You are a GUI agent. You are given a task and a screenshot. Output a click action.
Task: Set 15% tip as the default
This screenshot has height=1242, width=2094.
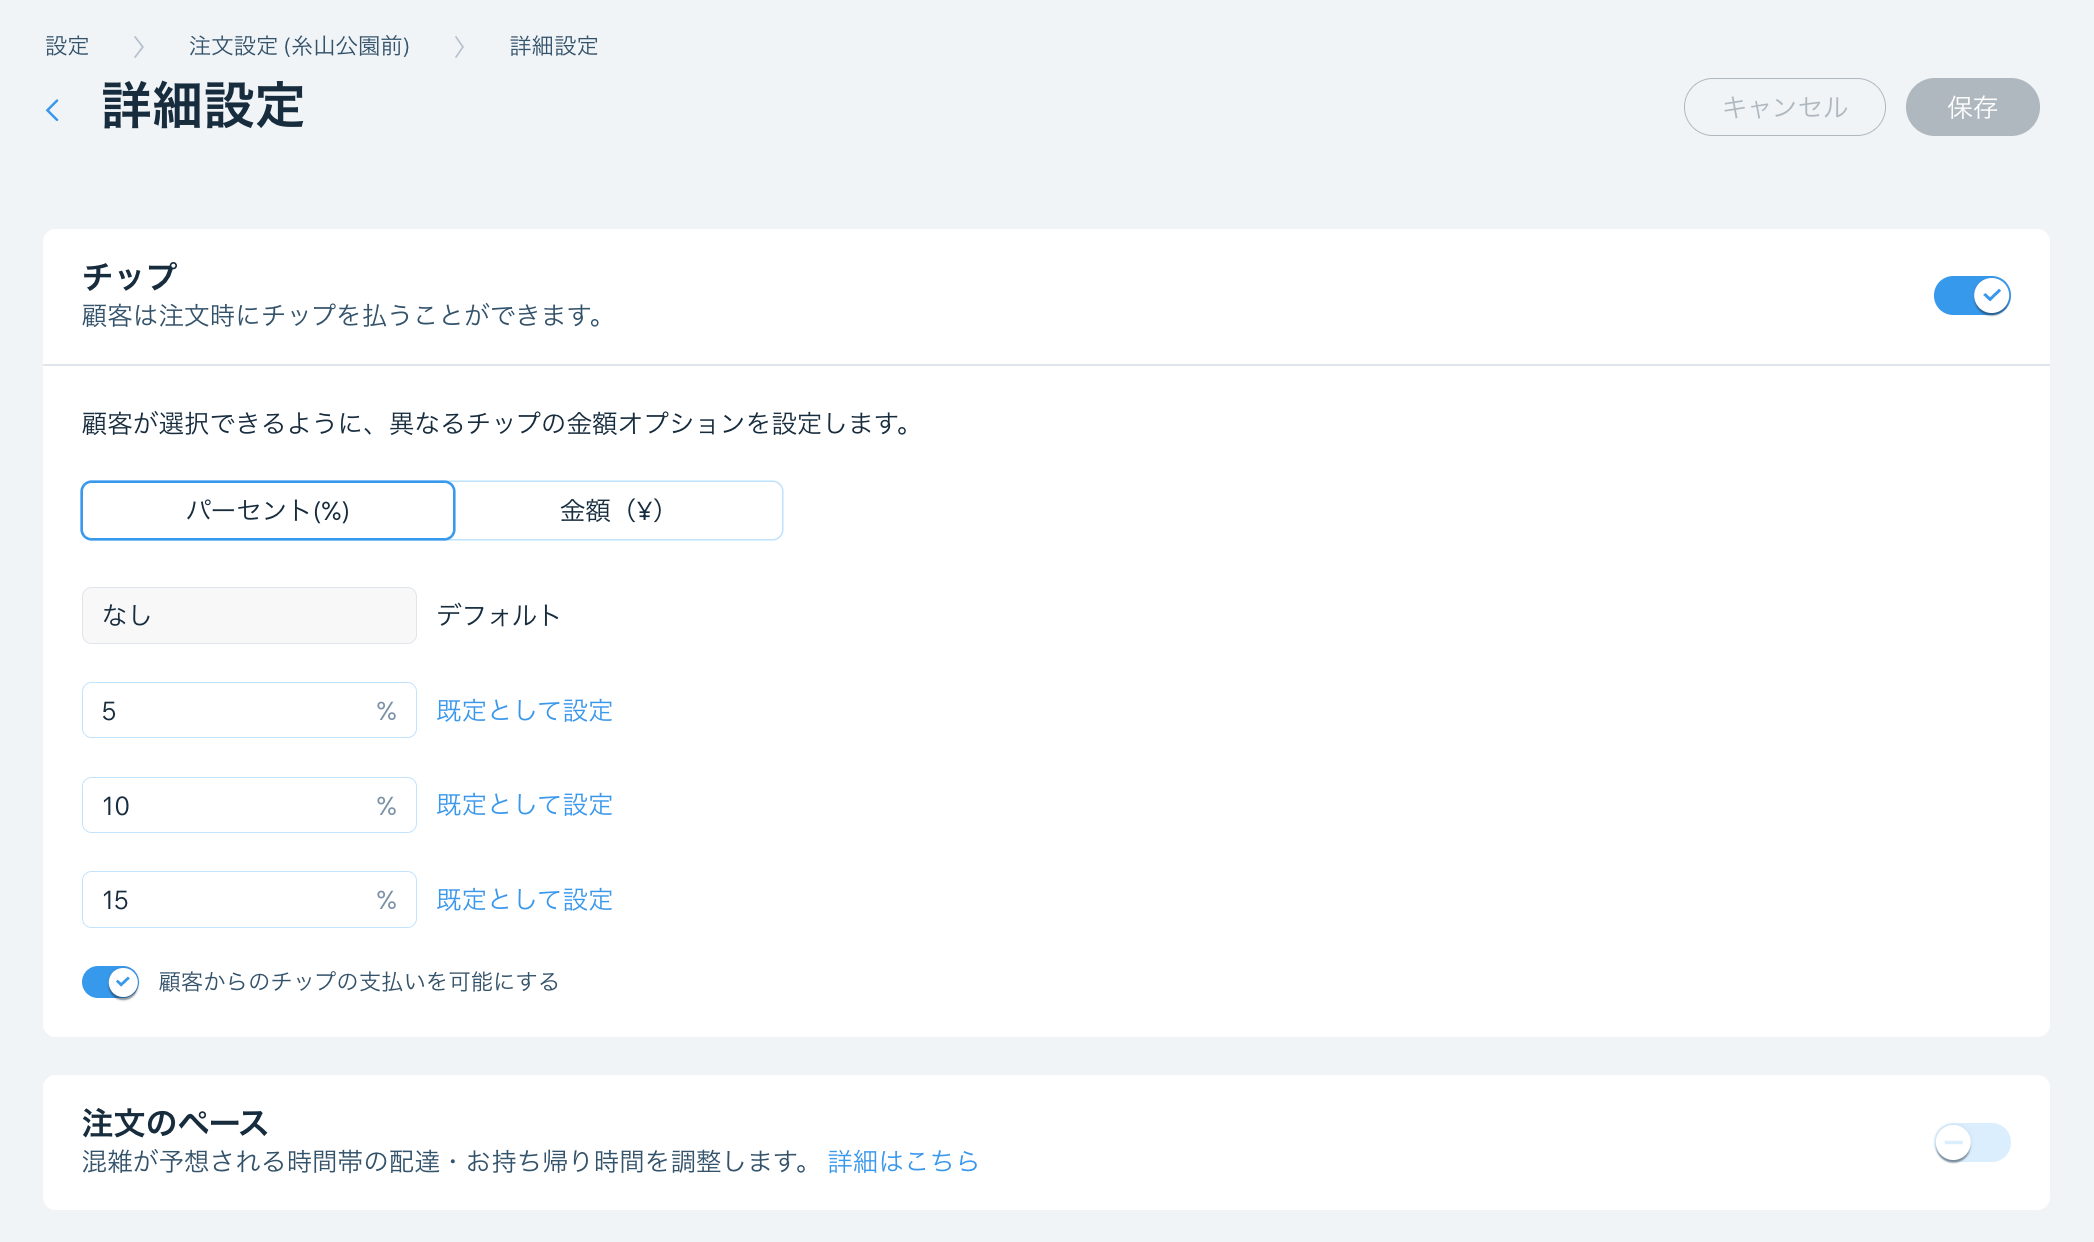point(523,899)
